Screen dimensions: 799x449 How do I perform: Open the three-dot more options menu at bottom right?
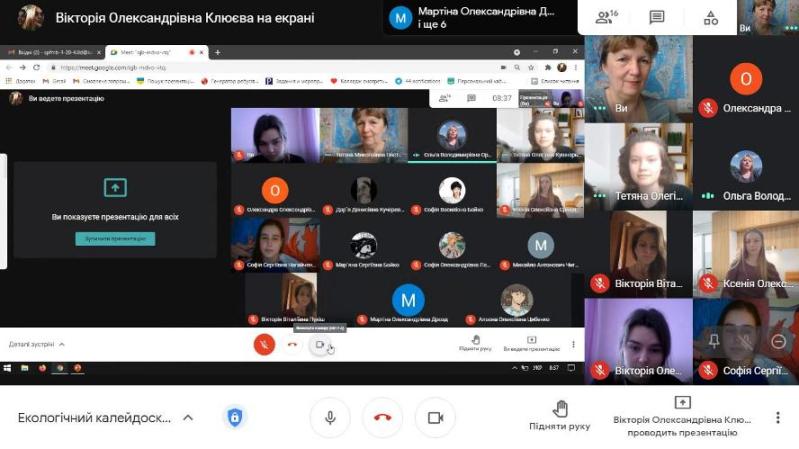pos(778,418)
